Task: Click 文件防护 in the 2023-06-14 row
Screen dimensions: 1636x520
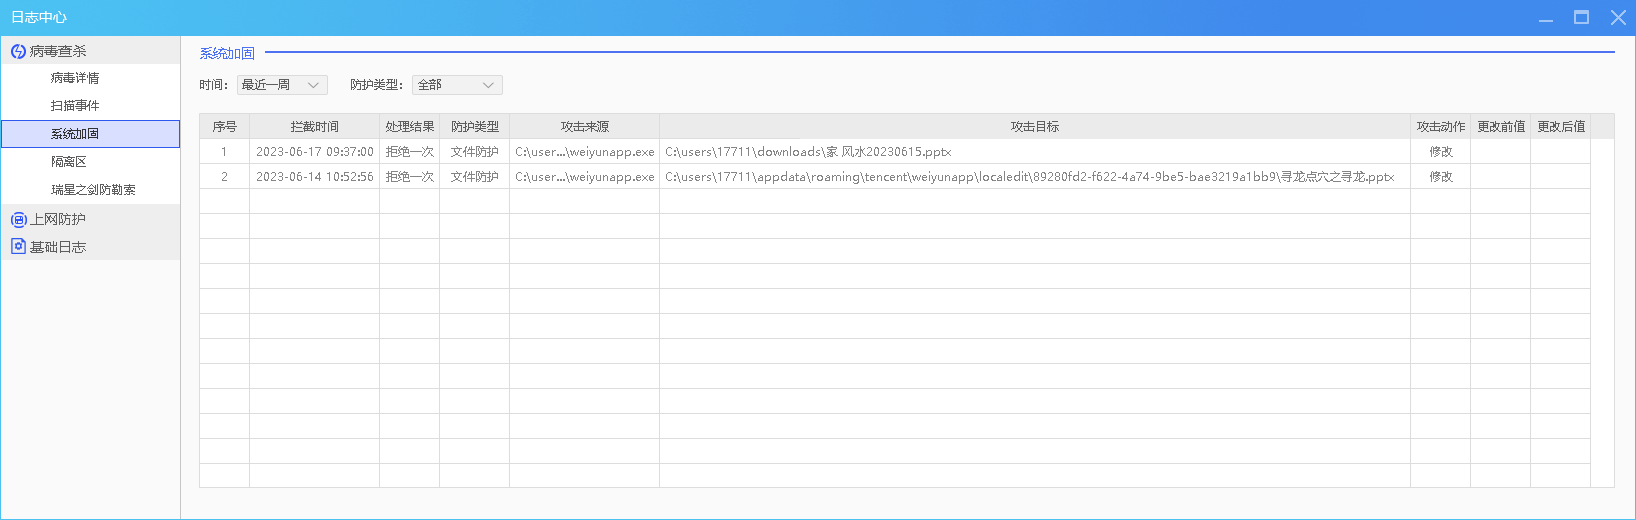Action: [x=475, y=177]
